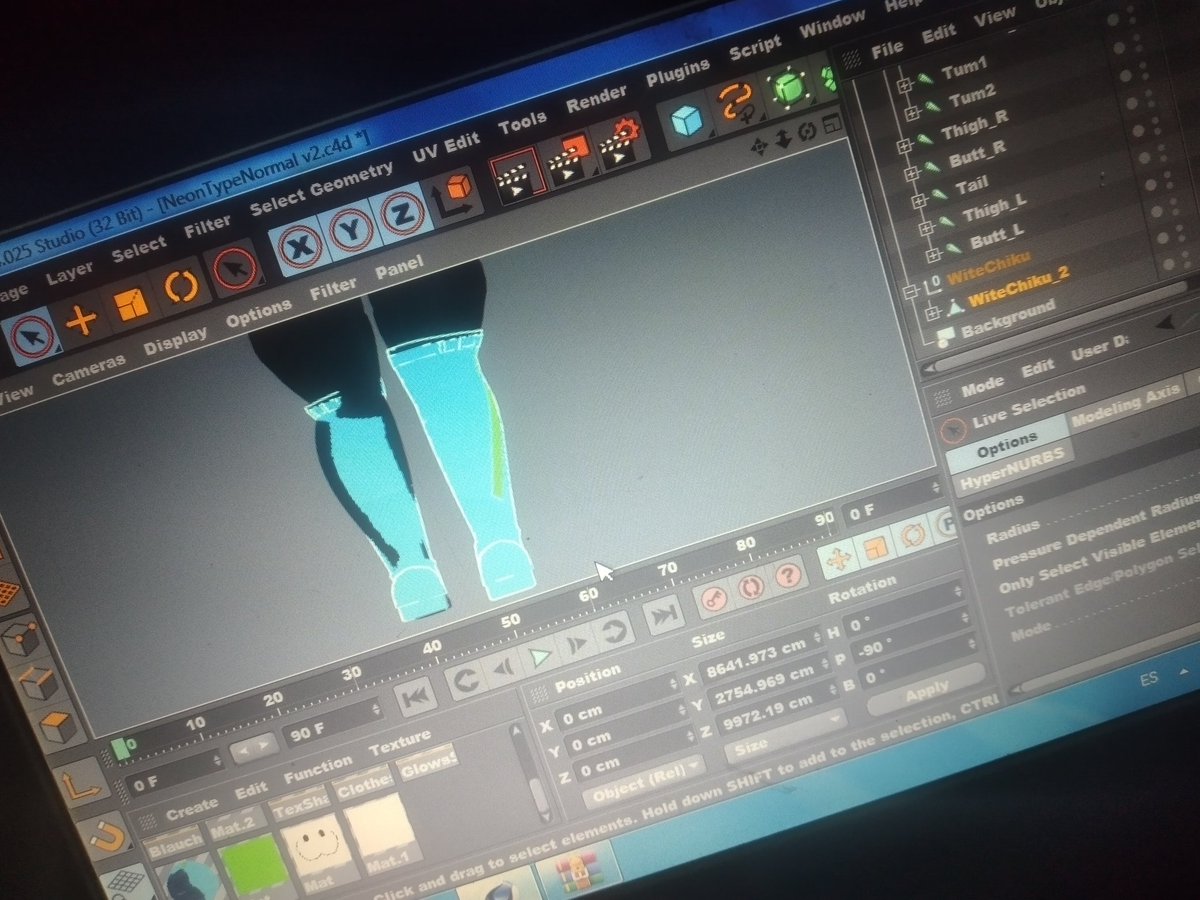1200x900 pixels.
Task: Jump to the end of animation
Action: [662, 616]
